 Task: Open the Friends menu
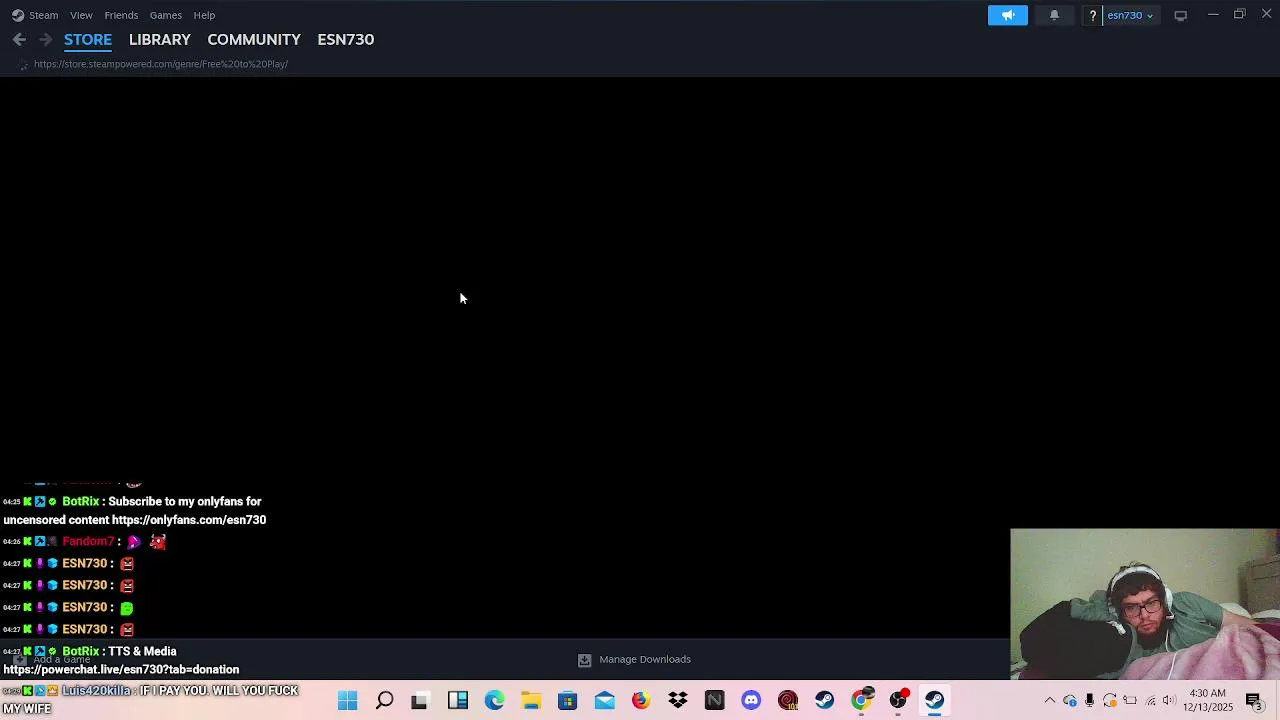point(121,15)
